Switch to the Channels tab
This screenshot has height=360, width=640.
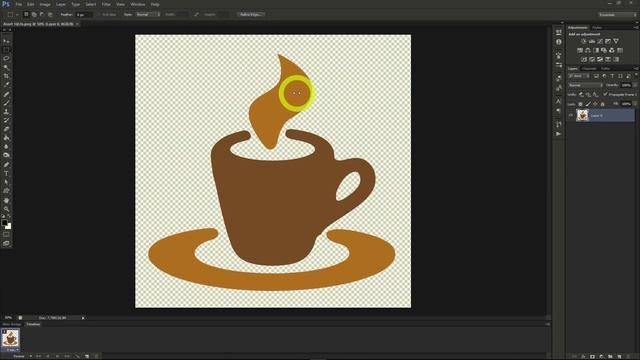point(589,69)
